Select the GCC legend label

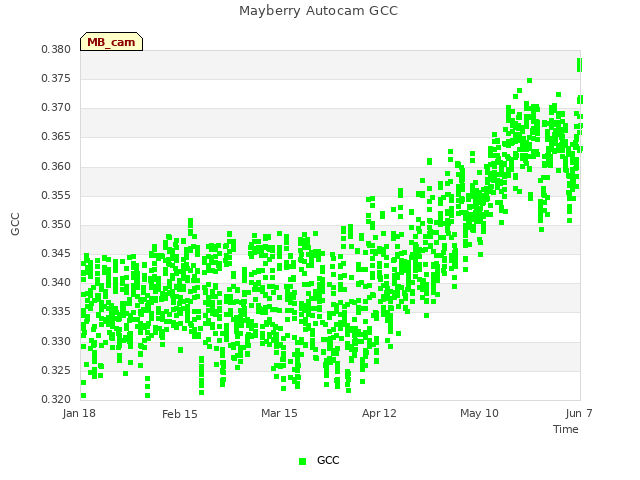tap(328, 460)
